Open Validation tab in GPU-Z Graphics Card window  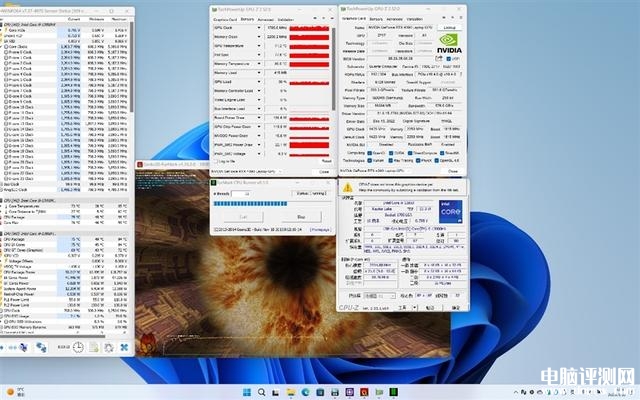415,19
